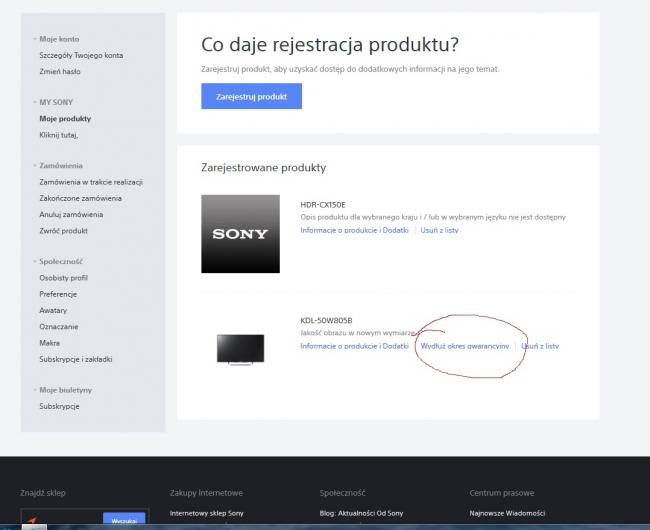Open KDL-50W805B Informacje o produkcie i Dodatki

(x=354, y=346)
